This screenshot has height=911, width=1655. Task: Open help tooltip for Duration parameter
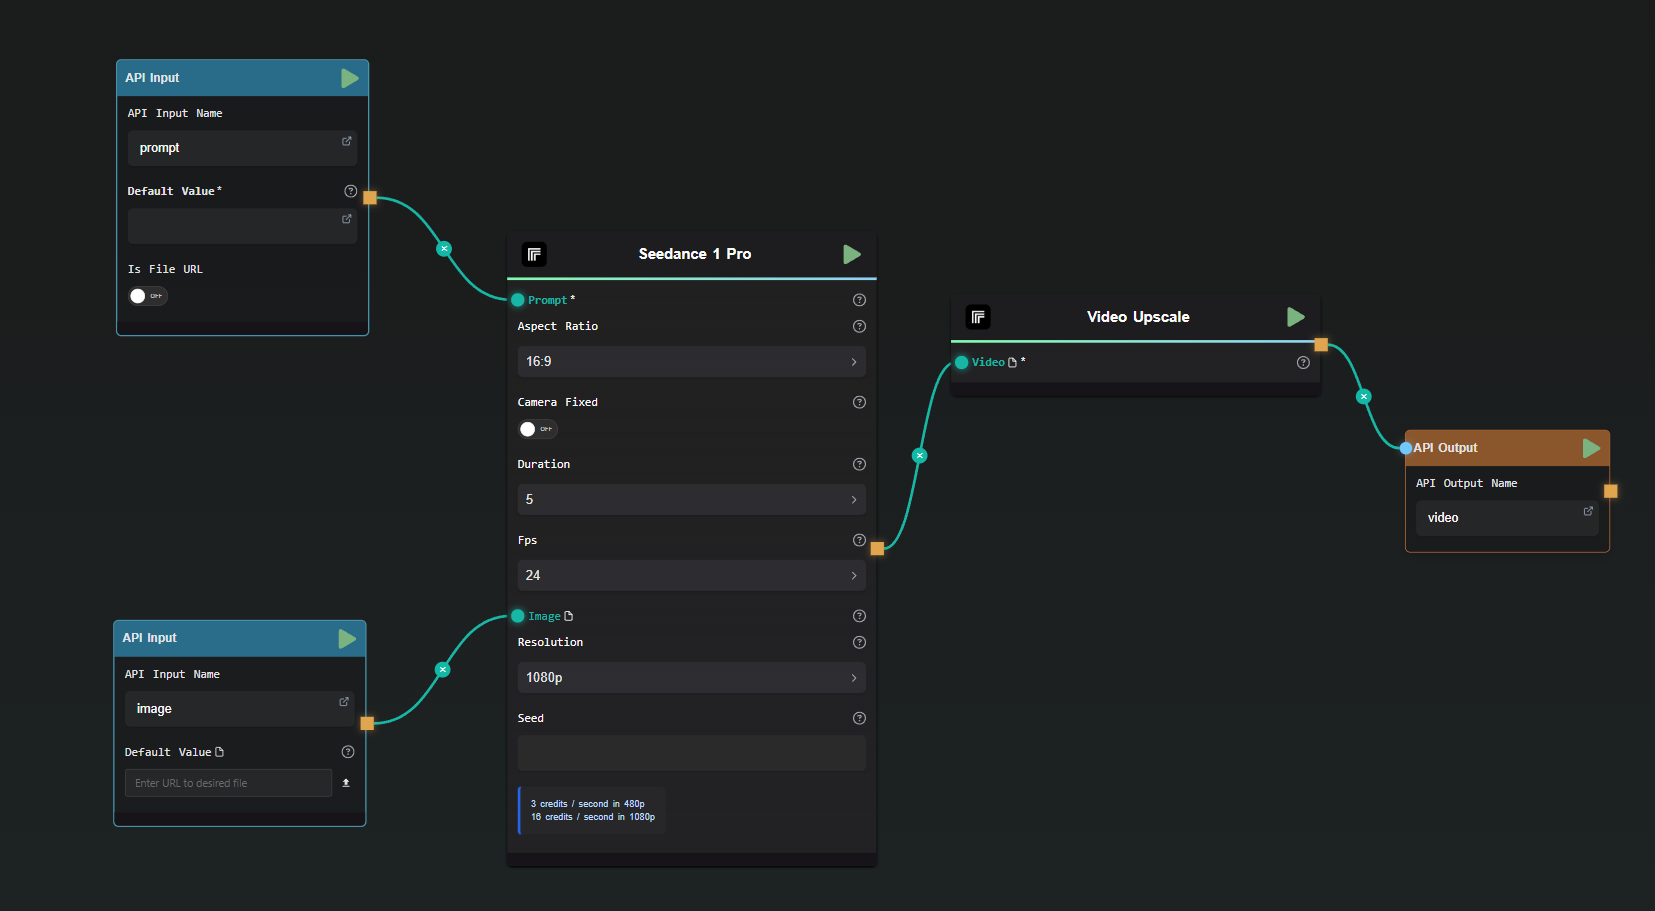859,464
